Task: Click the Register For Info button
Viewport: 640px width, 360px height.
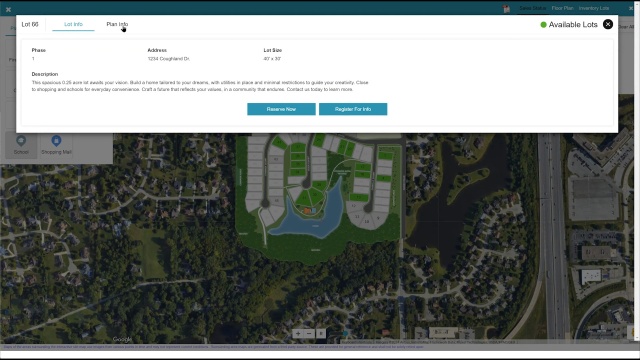Action: (353, 109)
